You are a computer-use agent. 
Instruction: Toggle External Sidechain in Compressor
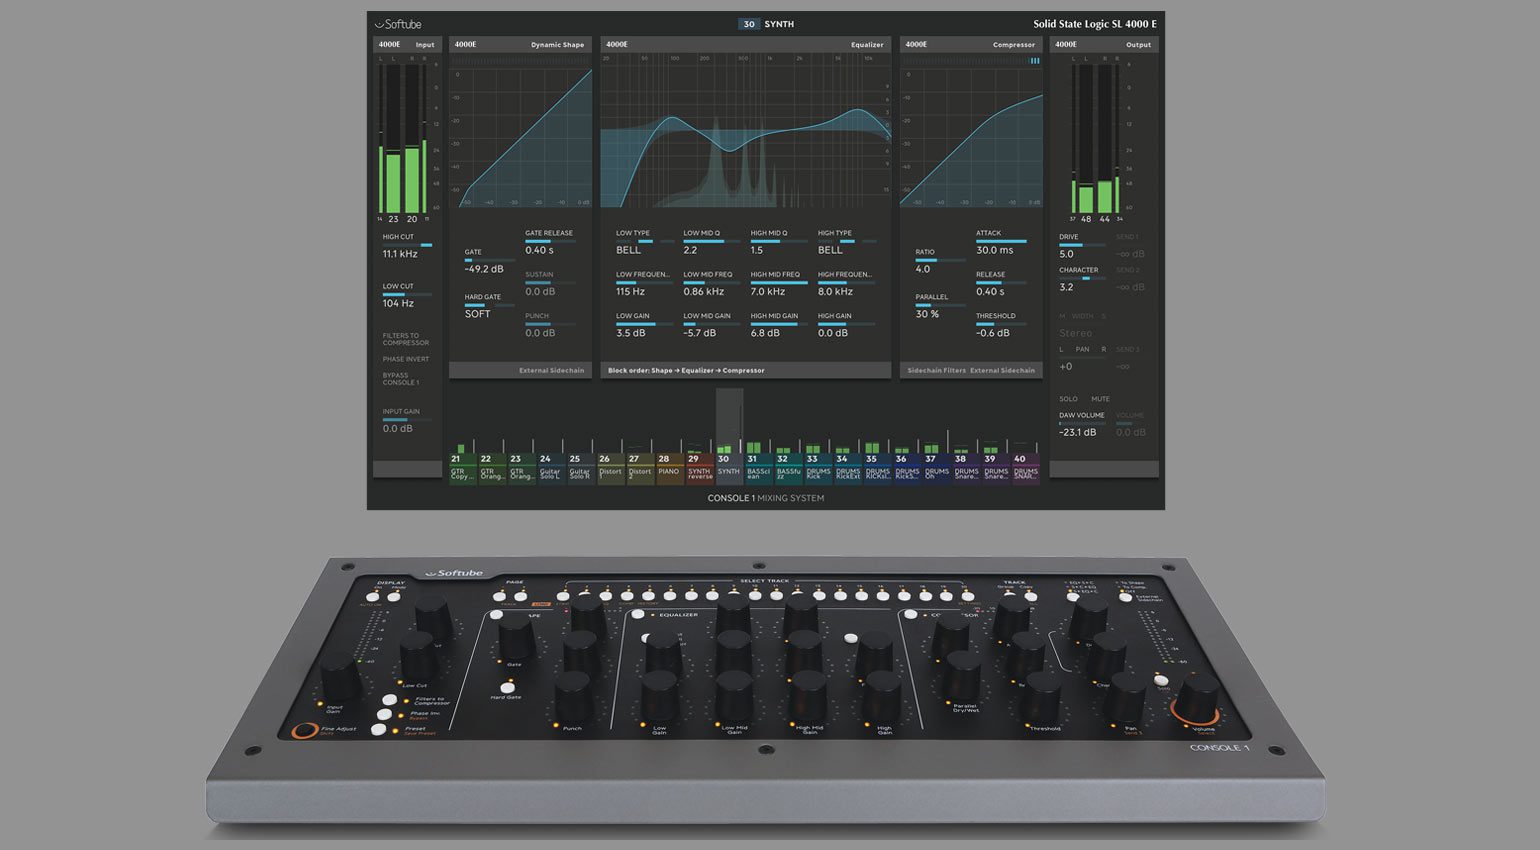1002,370
